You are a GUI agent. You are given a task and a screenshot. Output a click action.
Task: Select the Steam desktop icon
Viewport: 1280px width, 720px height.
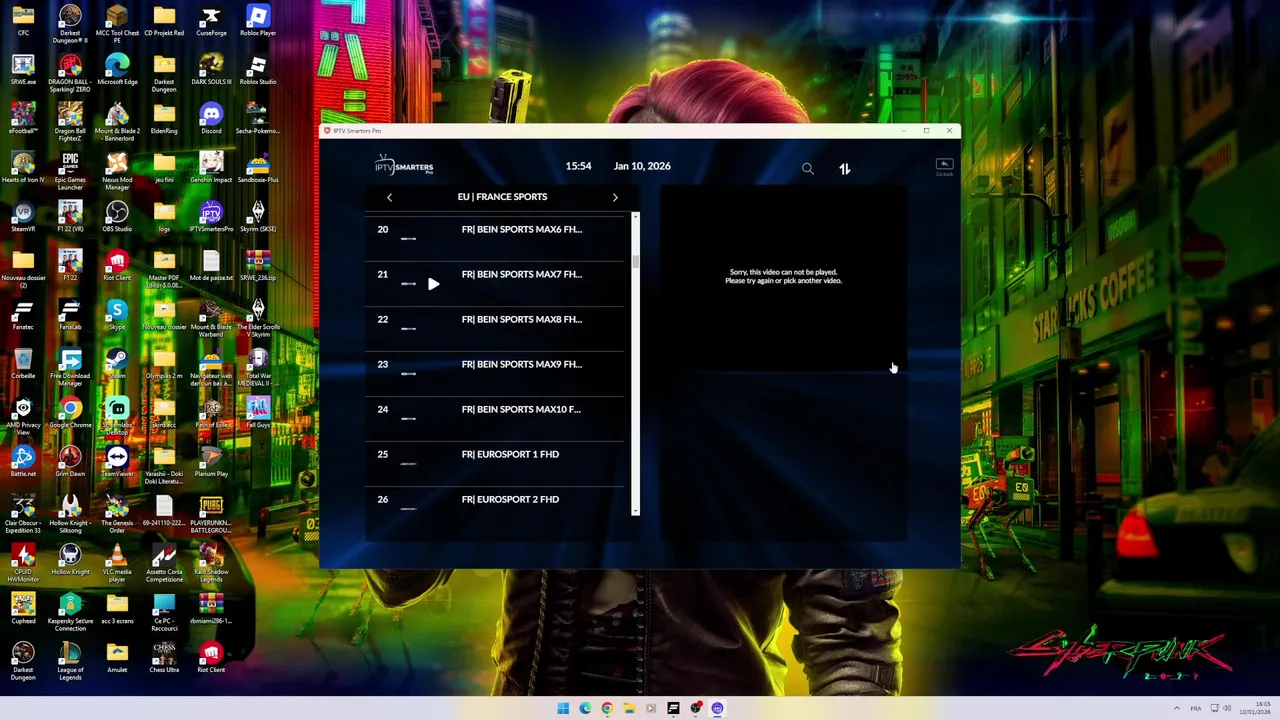(117, 364)
